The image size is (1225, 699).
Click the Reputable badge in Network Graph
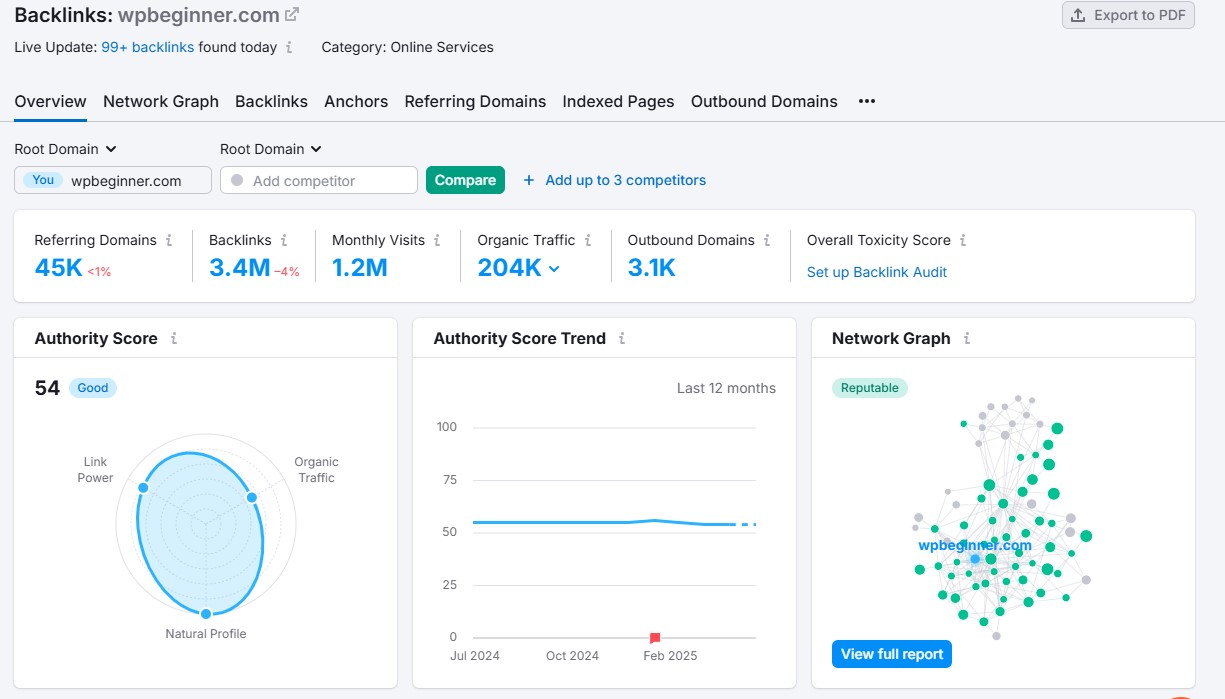pyautogui.click(x=869, y=388)
